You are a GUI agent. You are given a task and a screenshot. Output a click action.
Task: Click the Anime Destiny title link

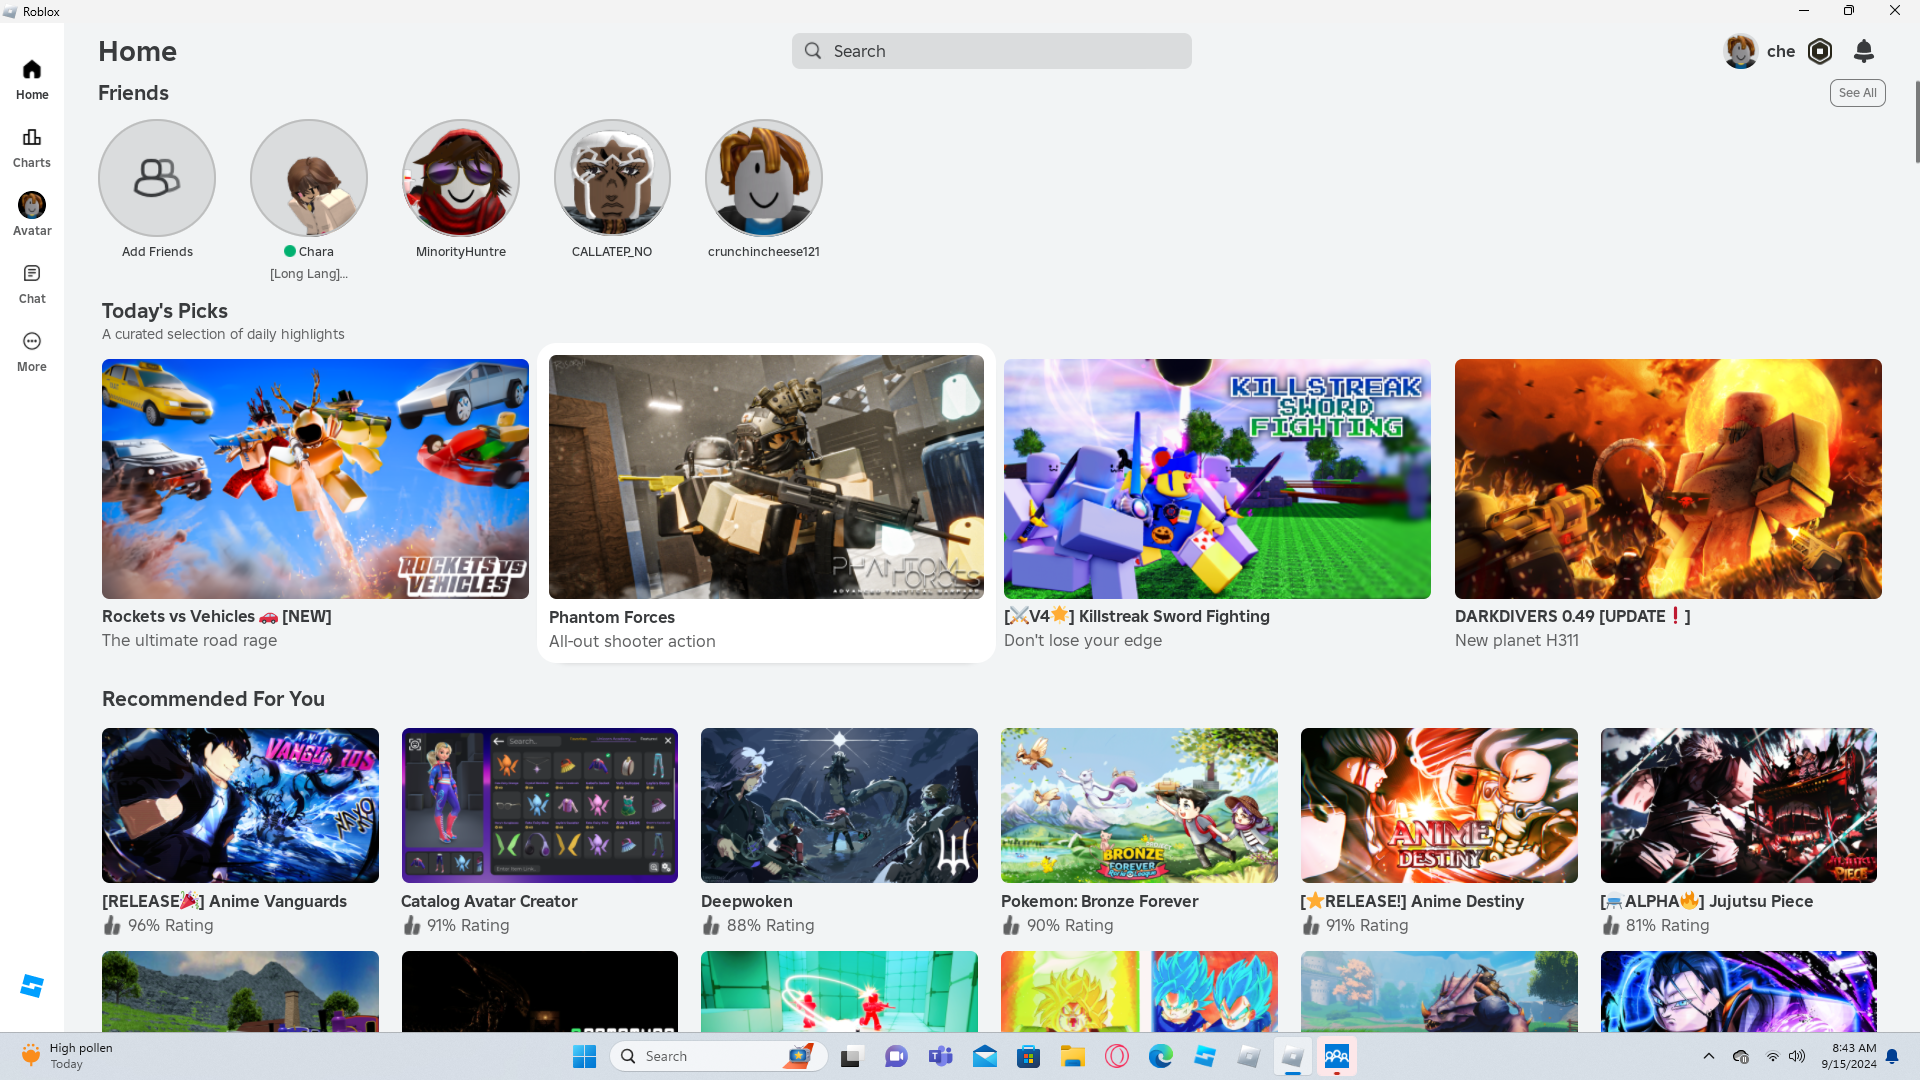point(1412,901)
